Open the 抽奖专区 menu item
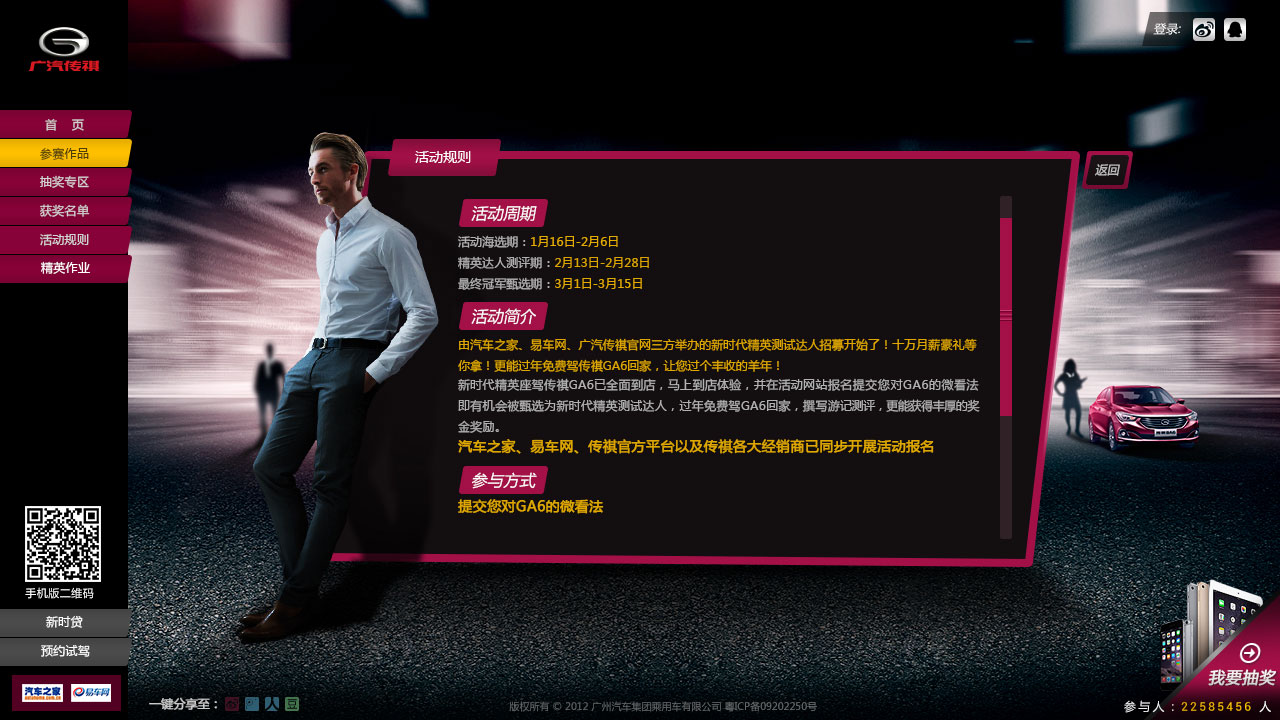Viewport: 1280px width, 720px height. (65, 183)
